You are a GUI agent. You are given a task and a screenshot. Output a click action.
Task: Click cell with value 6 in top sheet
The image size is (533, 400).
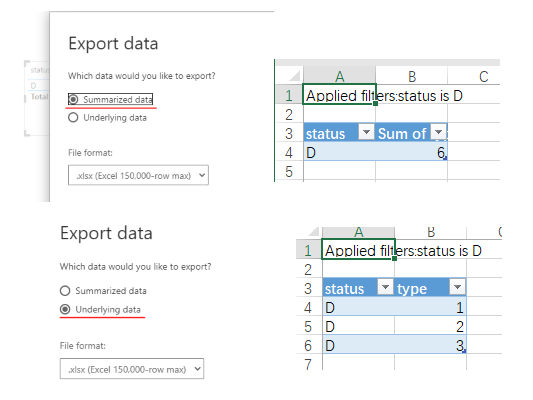point(412,153)
